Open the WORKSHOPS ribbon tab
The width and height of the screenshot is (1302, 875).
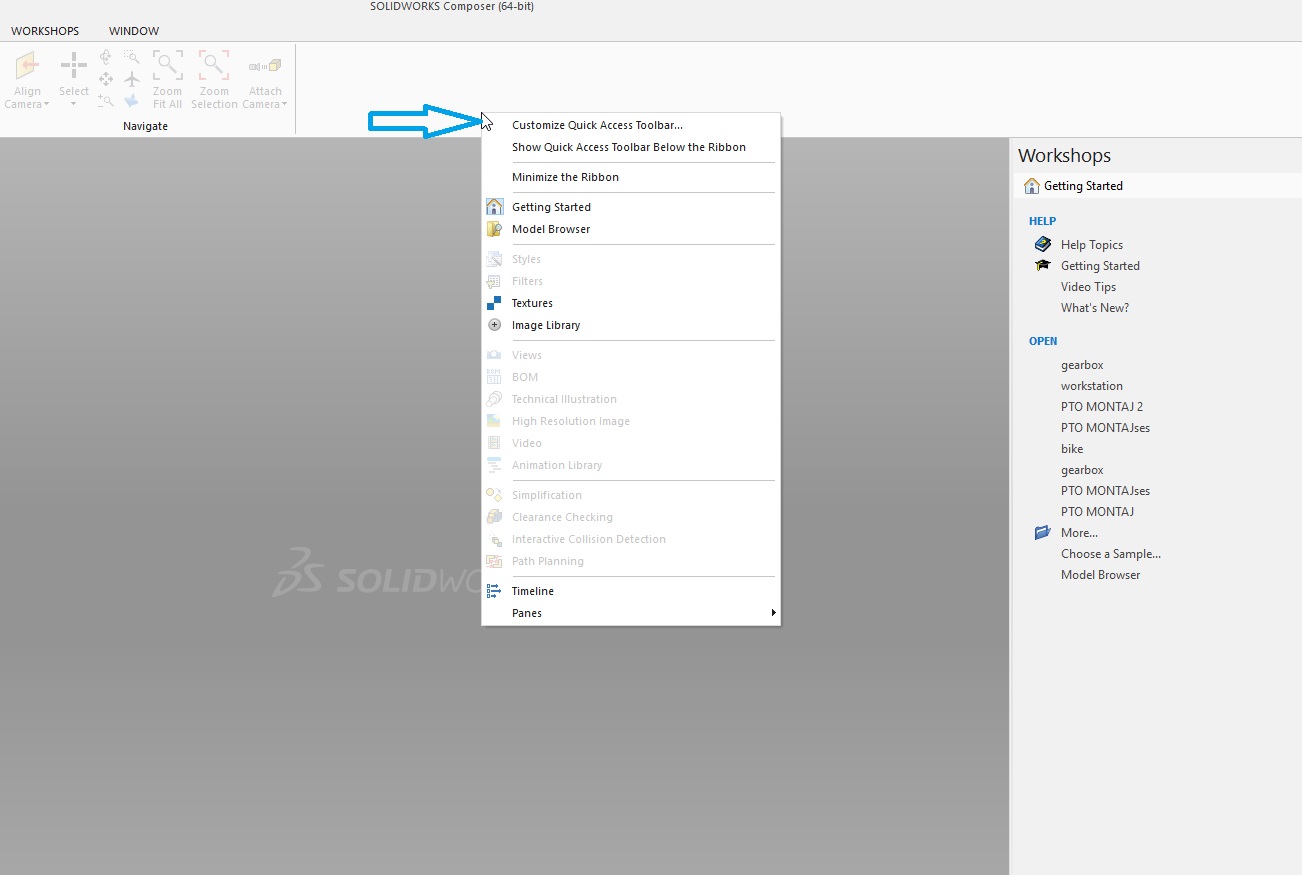tap(45, 31)
